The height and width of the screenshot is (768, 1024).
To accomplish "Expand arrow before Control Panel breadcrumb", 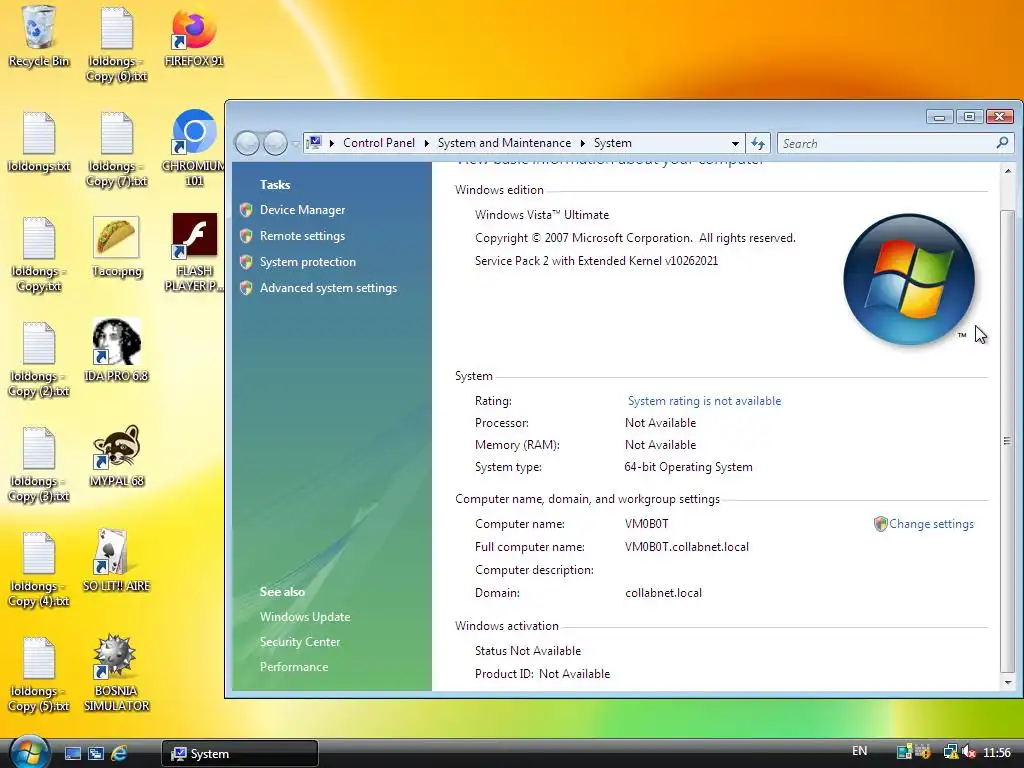I will coord(332,143).
